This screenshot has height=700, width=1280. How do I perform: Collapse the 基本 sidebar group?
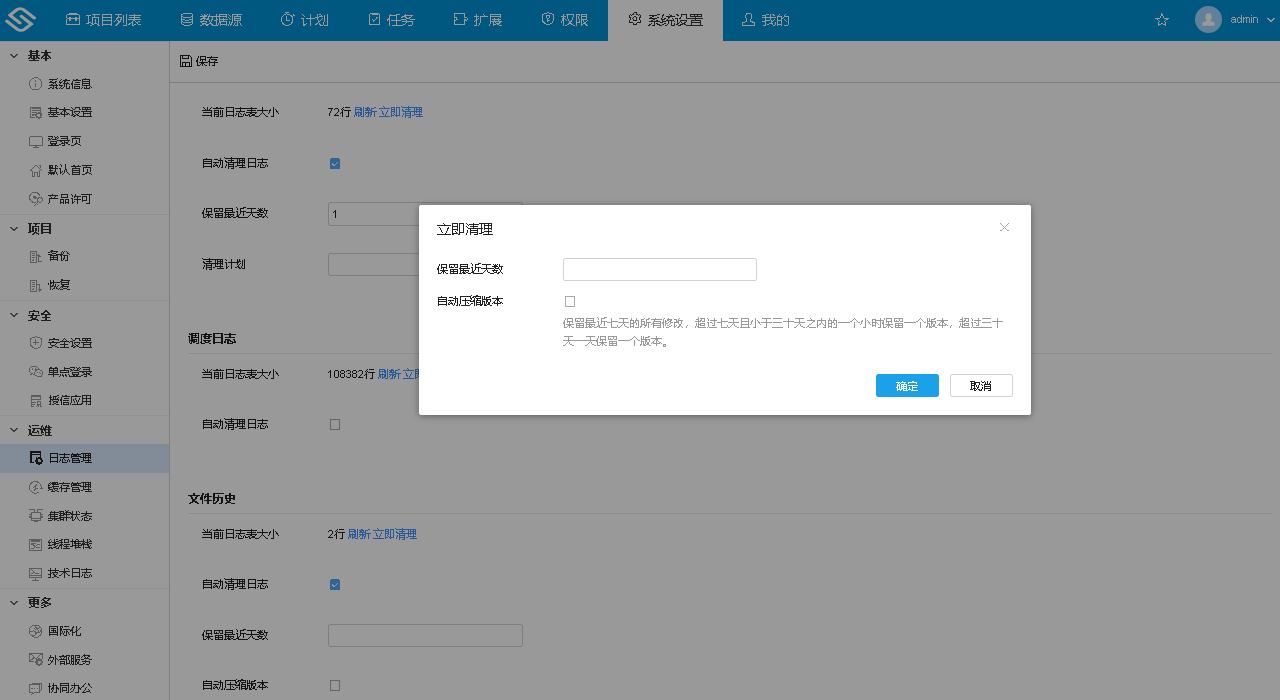[14, 56]
